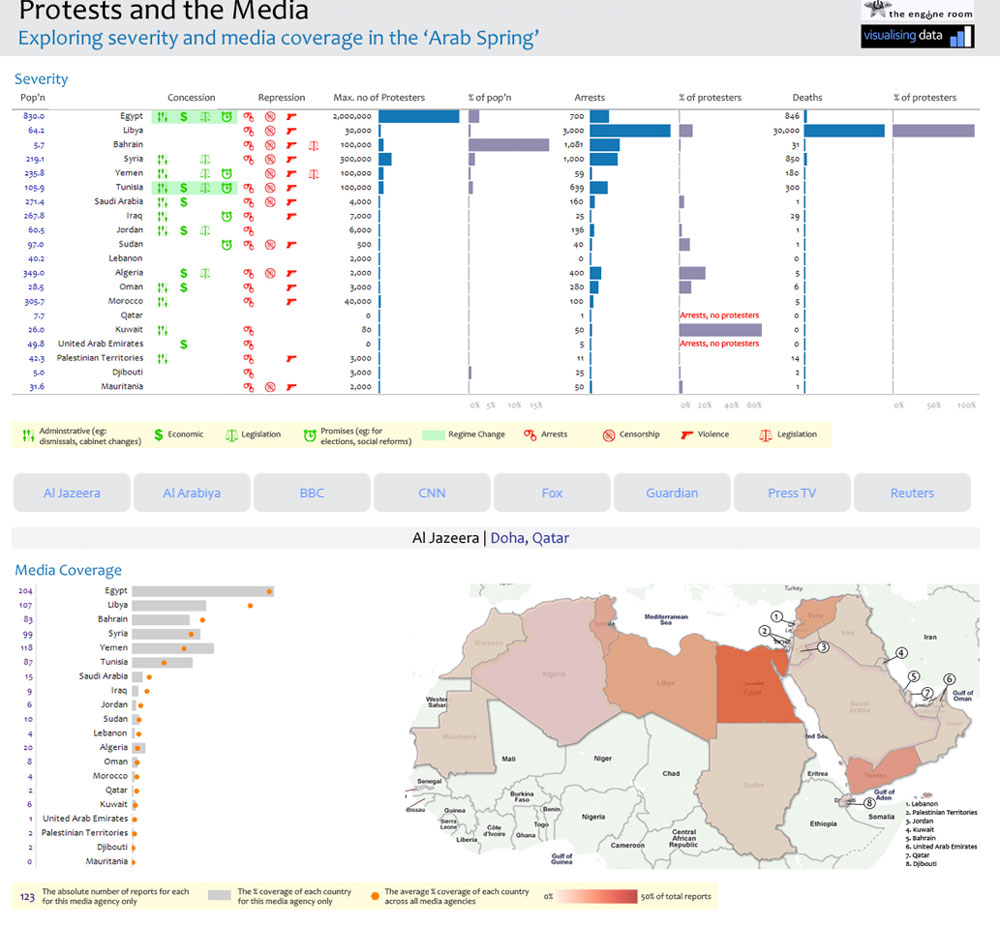Screen dimensions: 1000x927
Task: Click map marker number 6 near Gulf of Oman
Action: [x=949, y=679]
